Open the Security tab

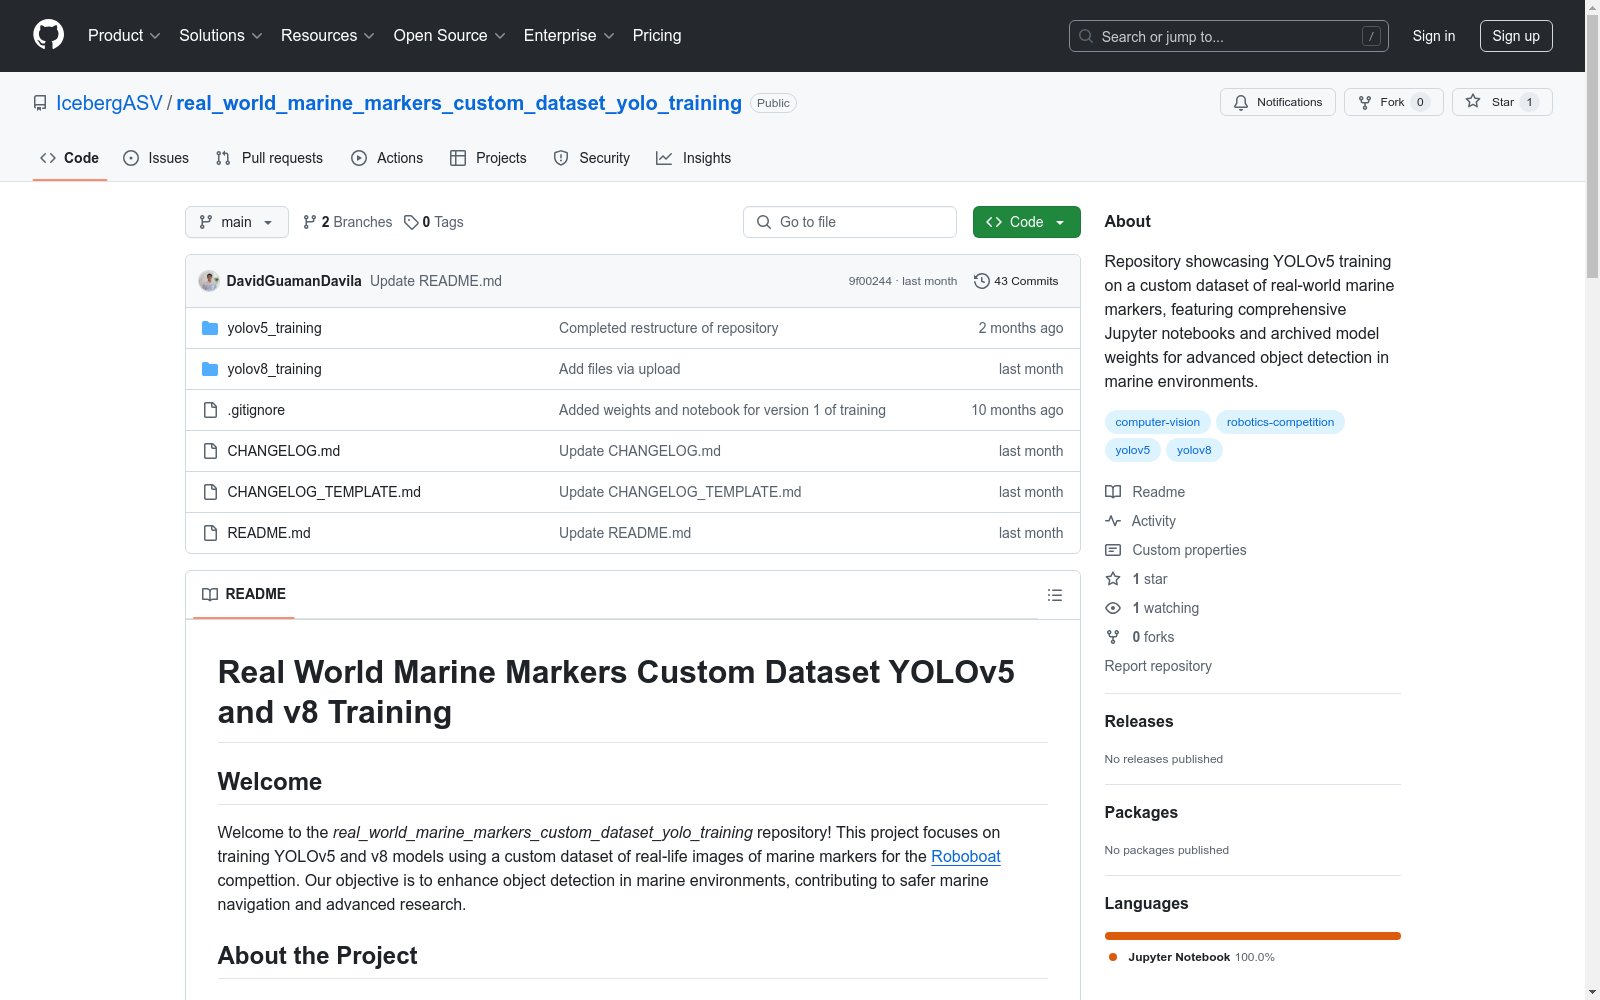click(x=592, y=158)
